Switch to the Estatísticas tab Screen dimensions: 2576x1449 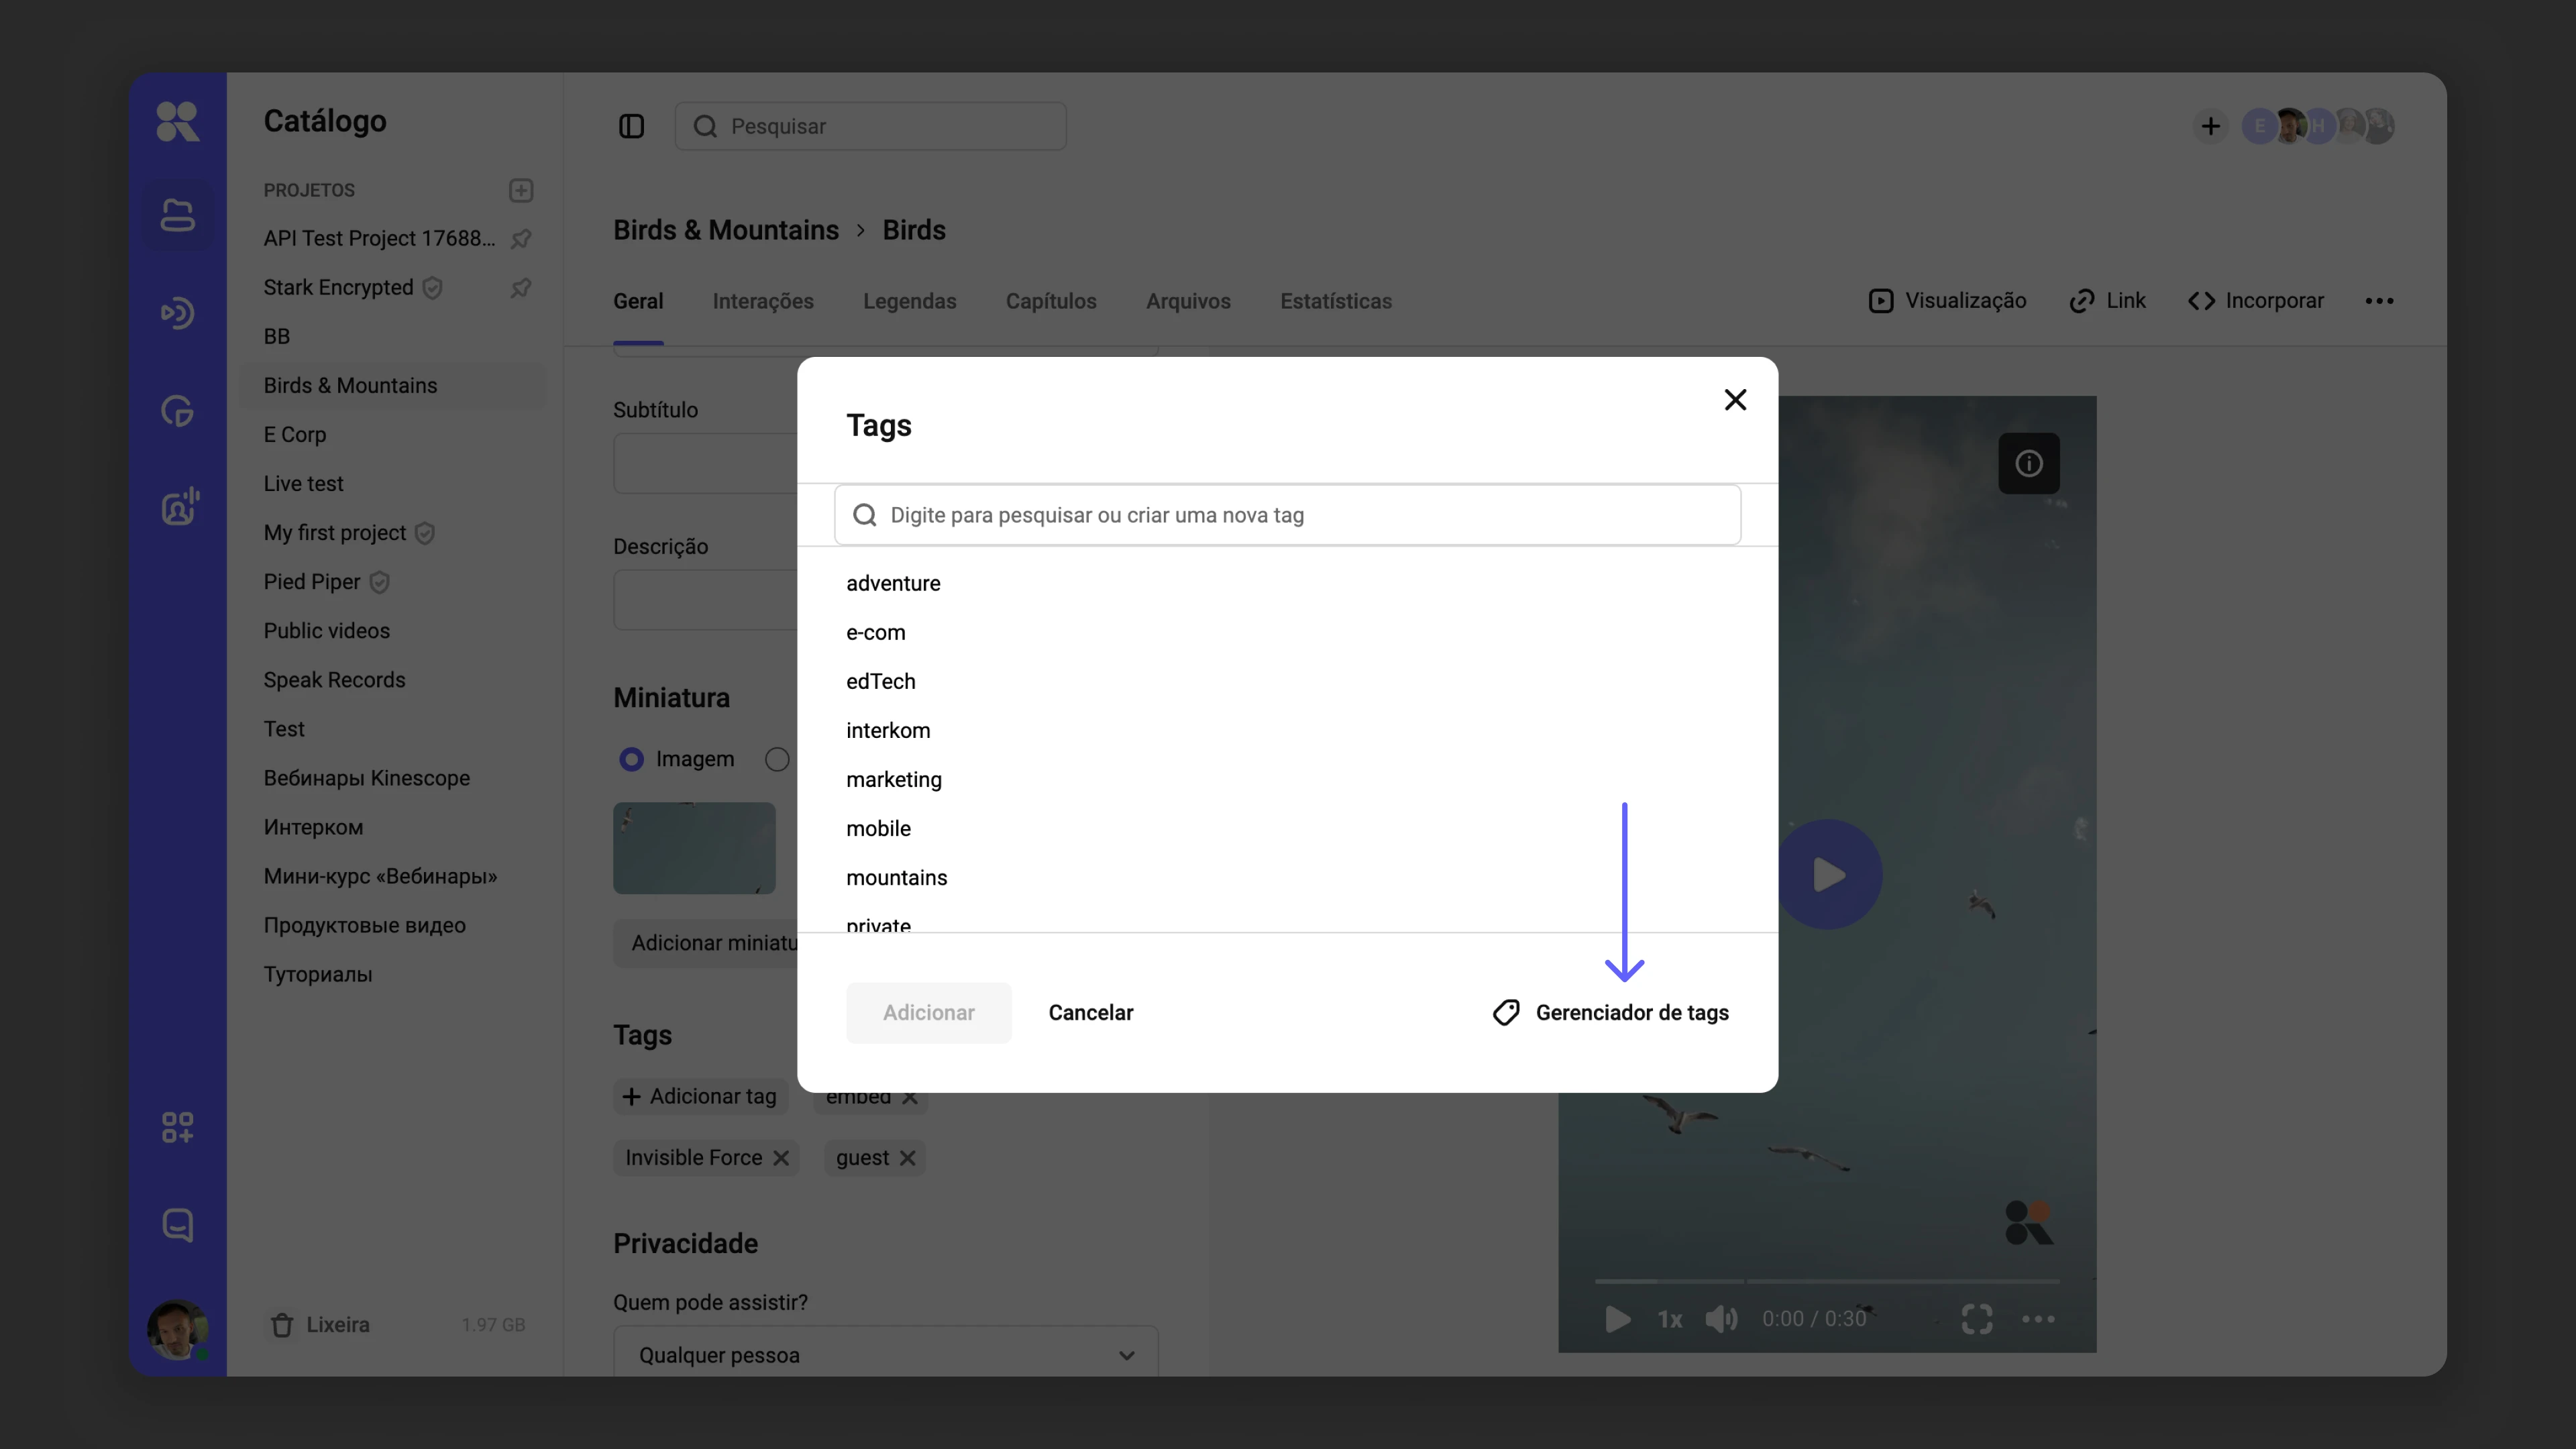click(x=1336, y=301)
